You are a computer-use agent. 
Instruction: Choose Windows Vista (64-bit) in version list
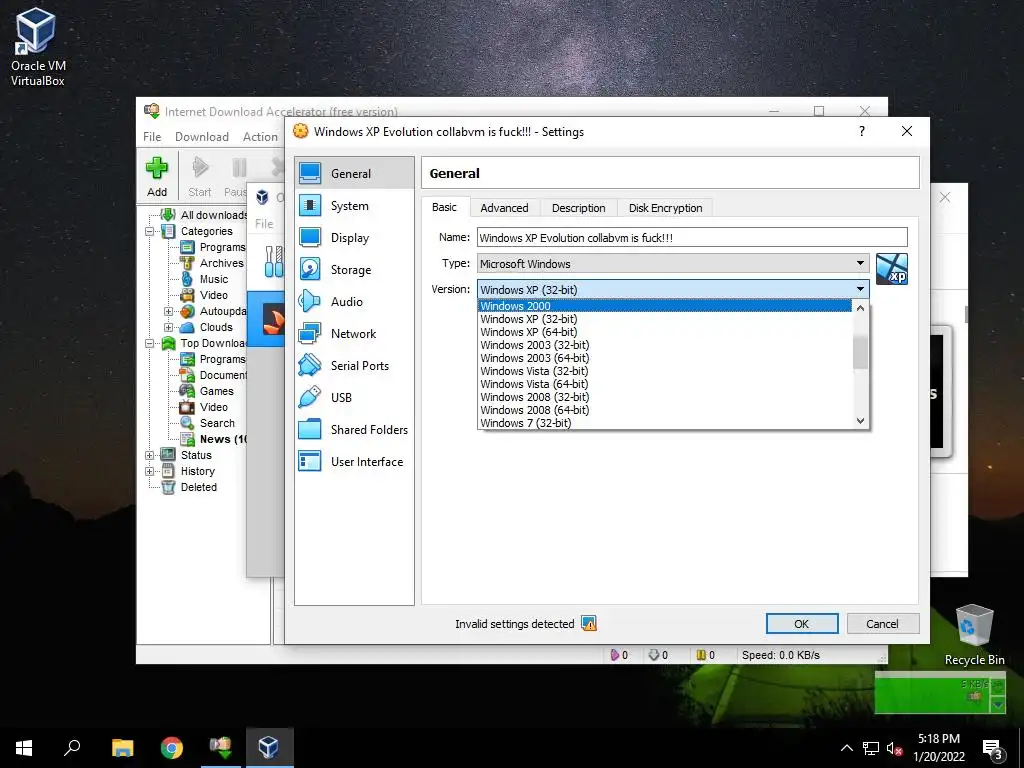(665, 384)
